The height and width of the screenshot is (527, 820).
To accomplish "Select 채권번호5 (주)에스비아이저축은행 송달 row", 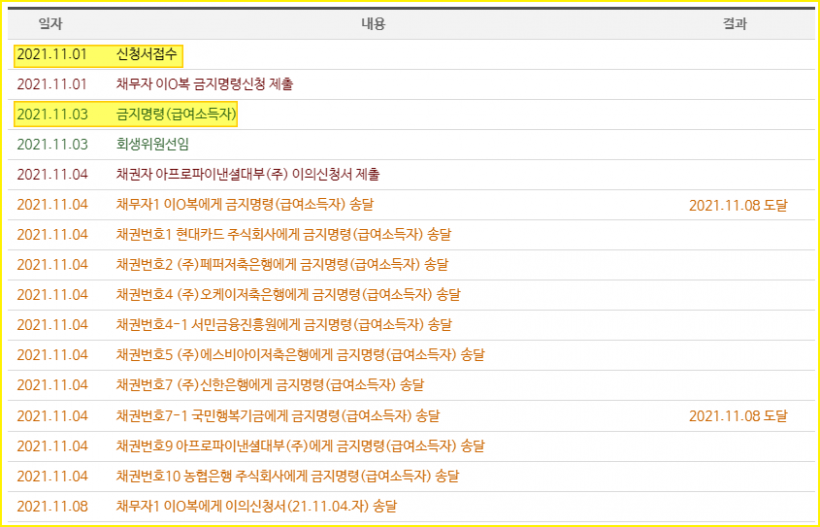I will [410, 355].
